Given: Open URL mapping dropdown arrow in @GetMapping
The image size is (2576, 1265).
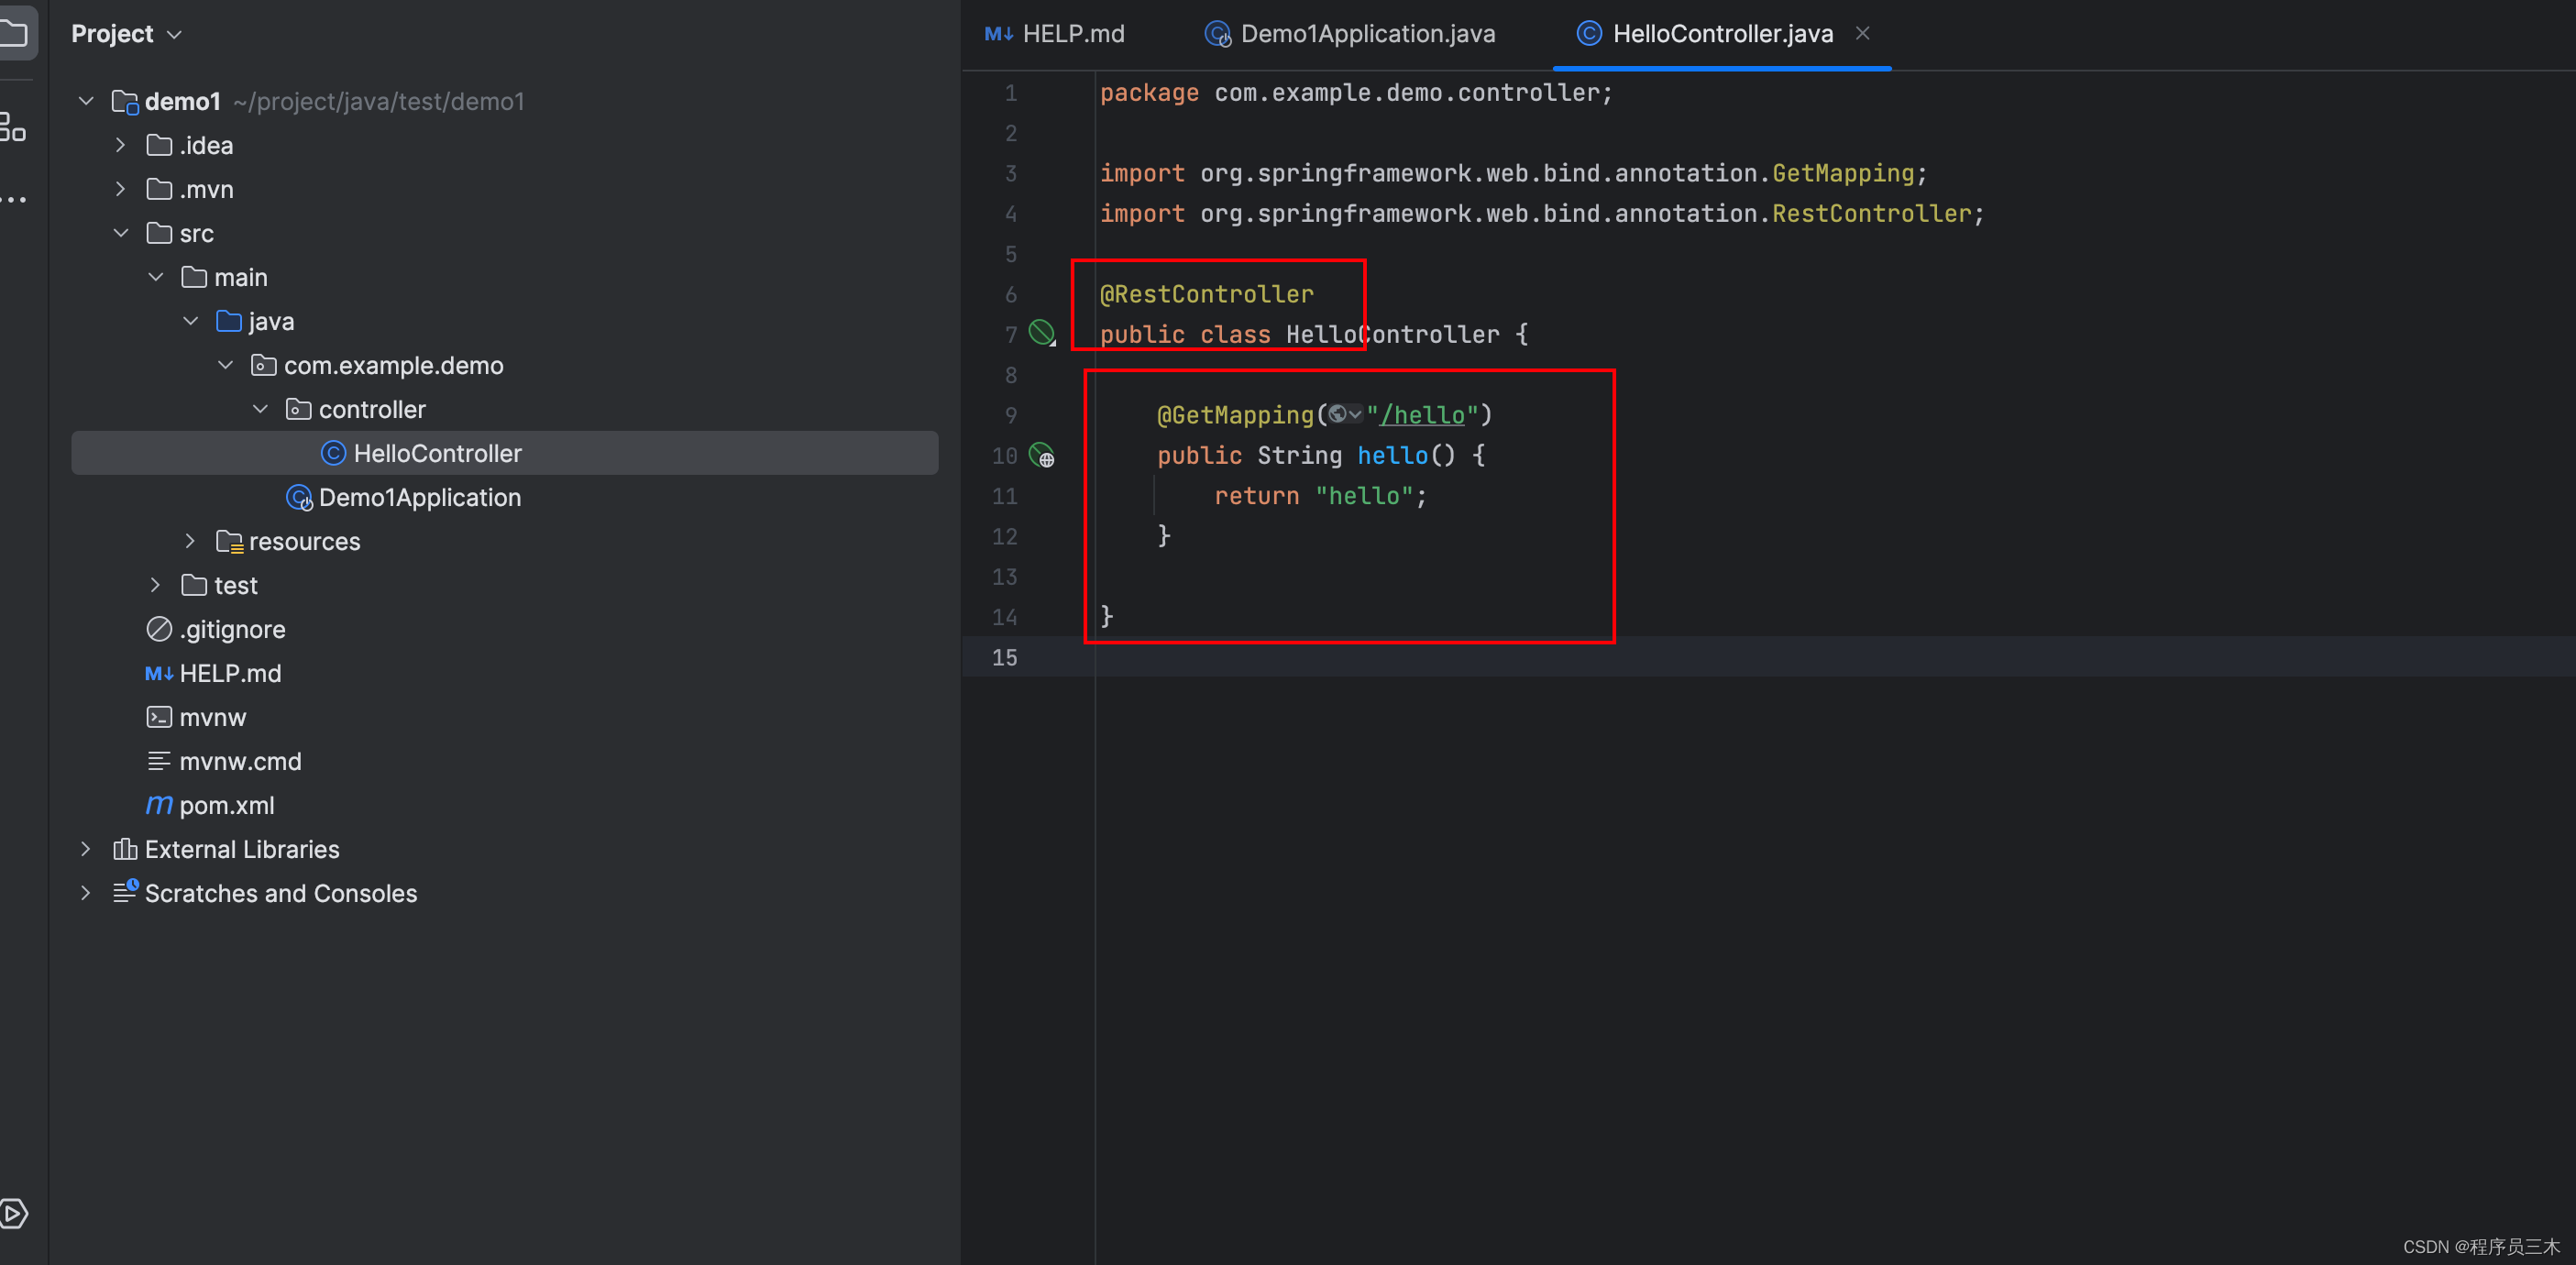Looking at the screenshot, I should [x=1355, y=414].
